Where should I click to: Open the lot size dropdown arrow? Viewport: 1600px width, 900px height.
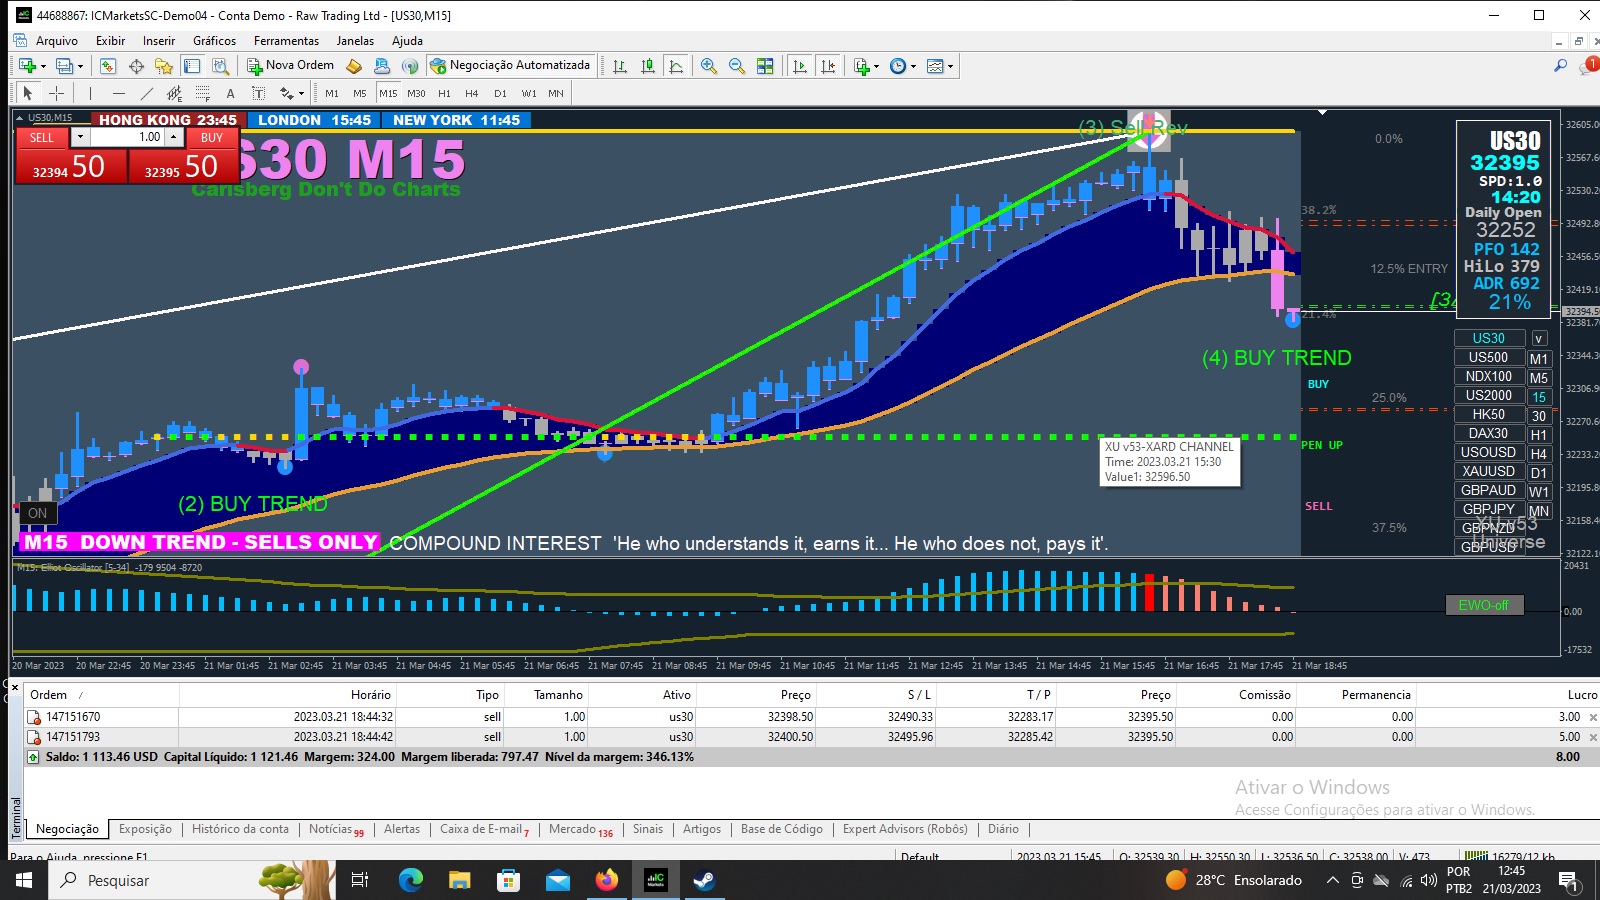pos(81,137)
